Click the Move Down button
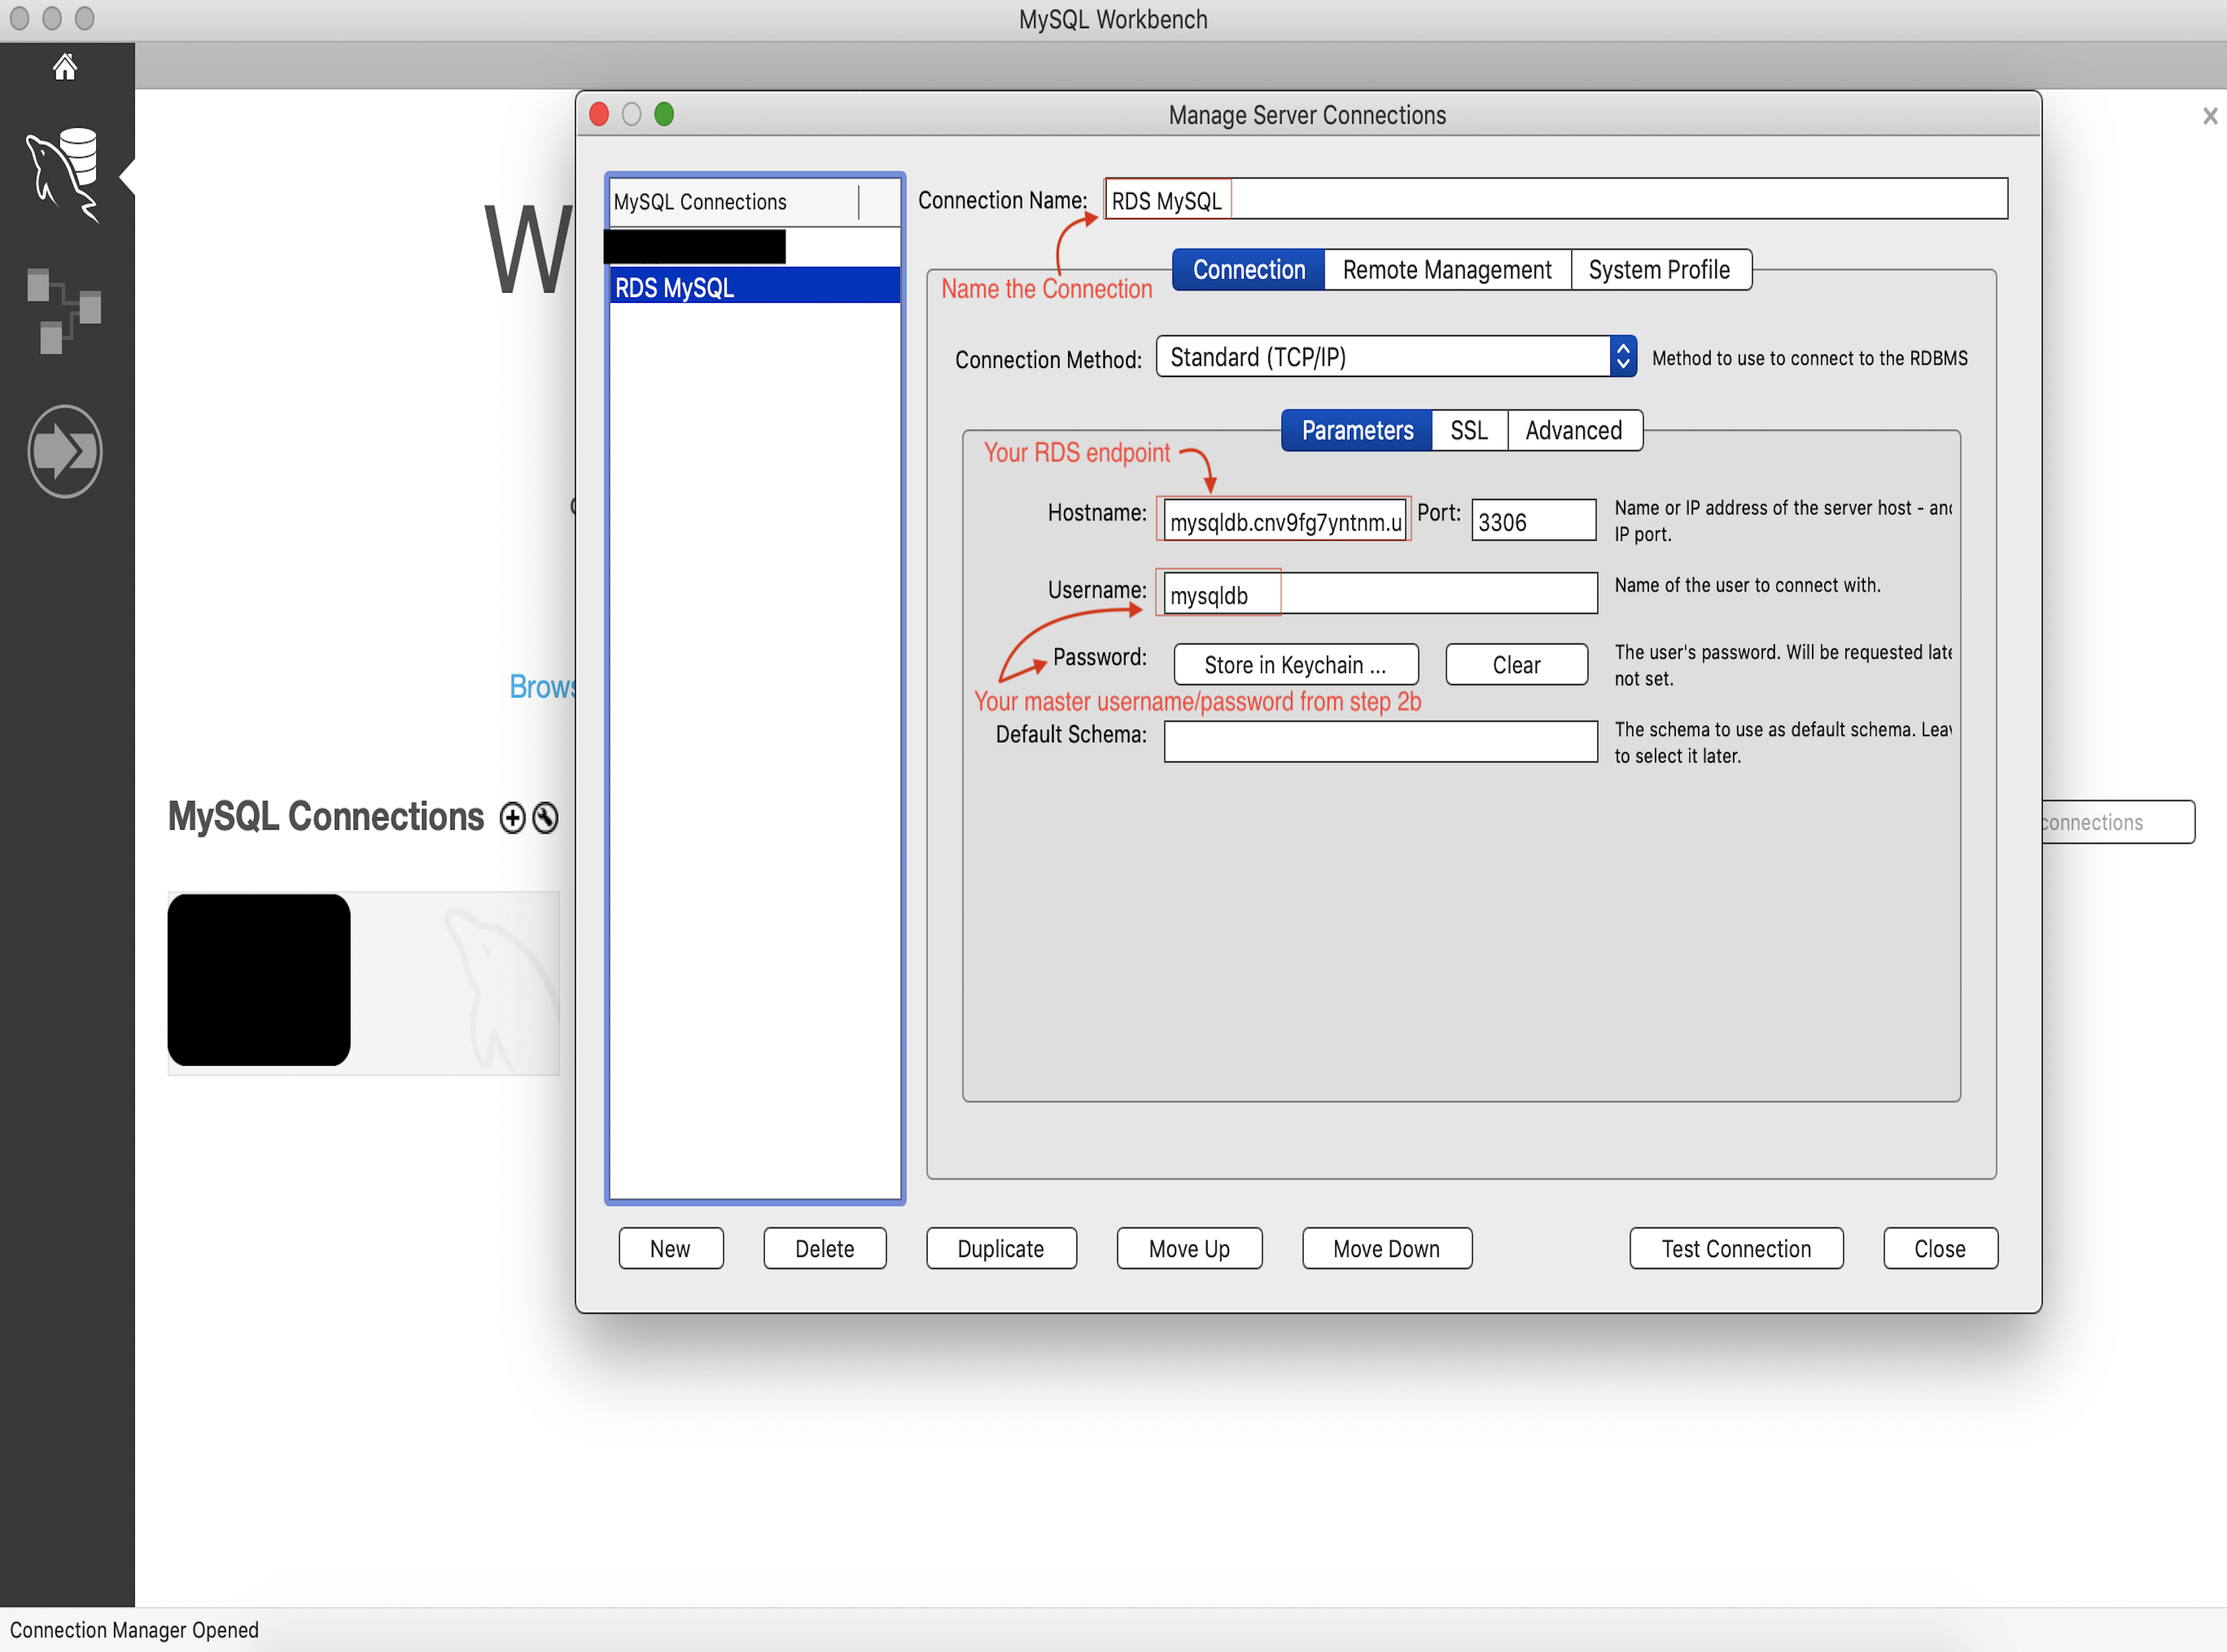Screen dimensions: 2227x1652 [x=1387, y=1249]
